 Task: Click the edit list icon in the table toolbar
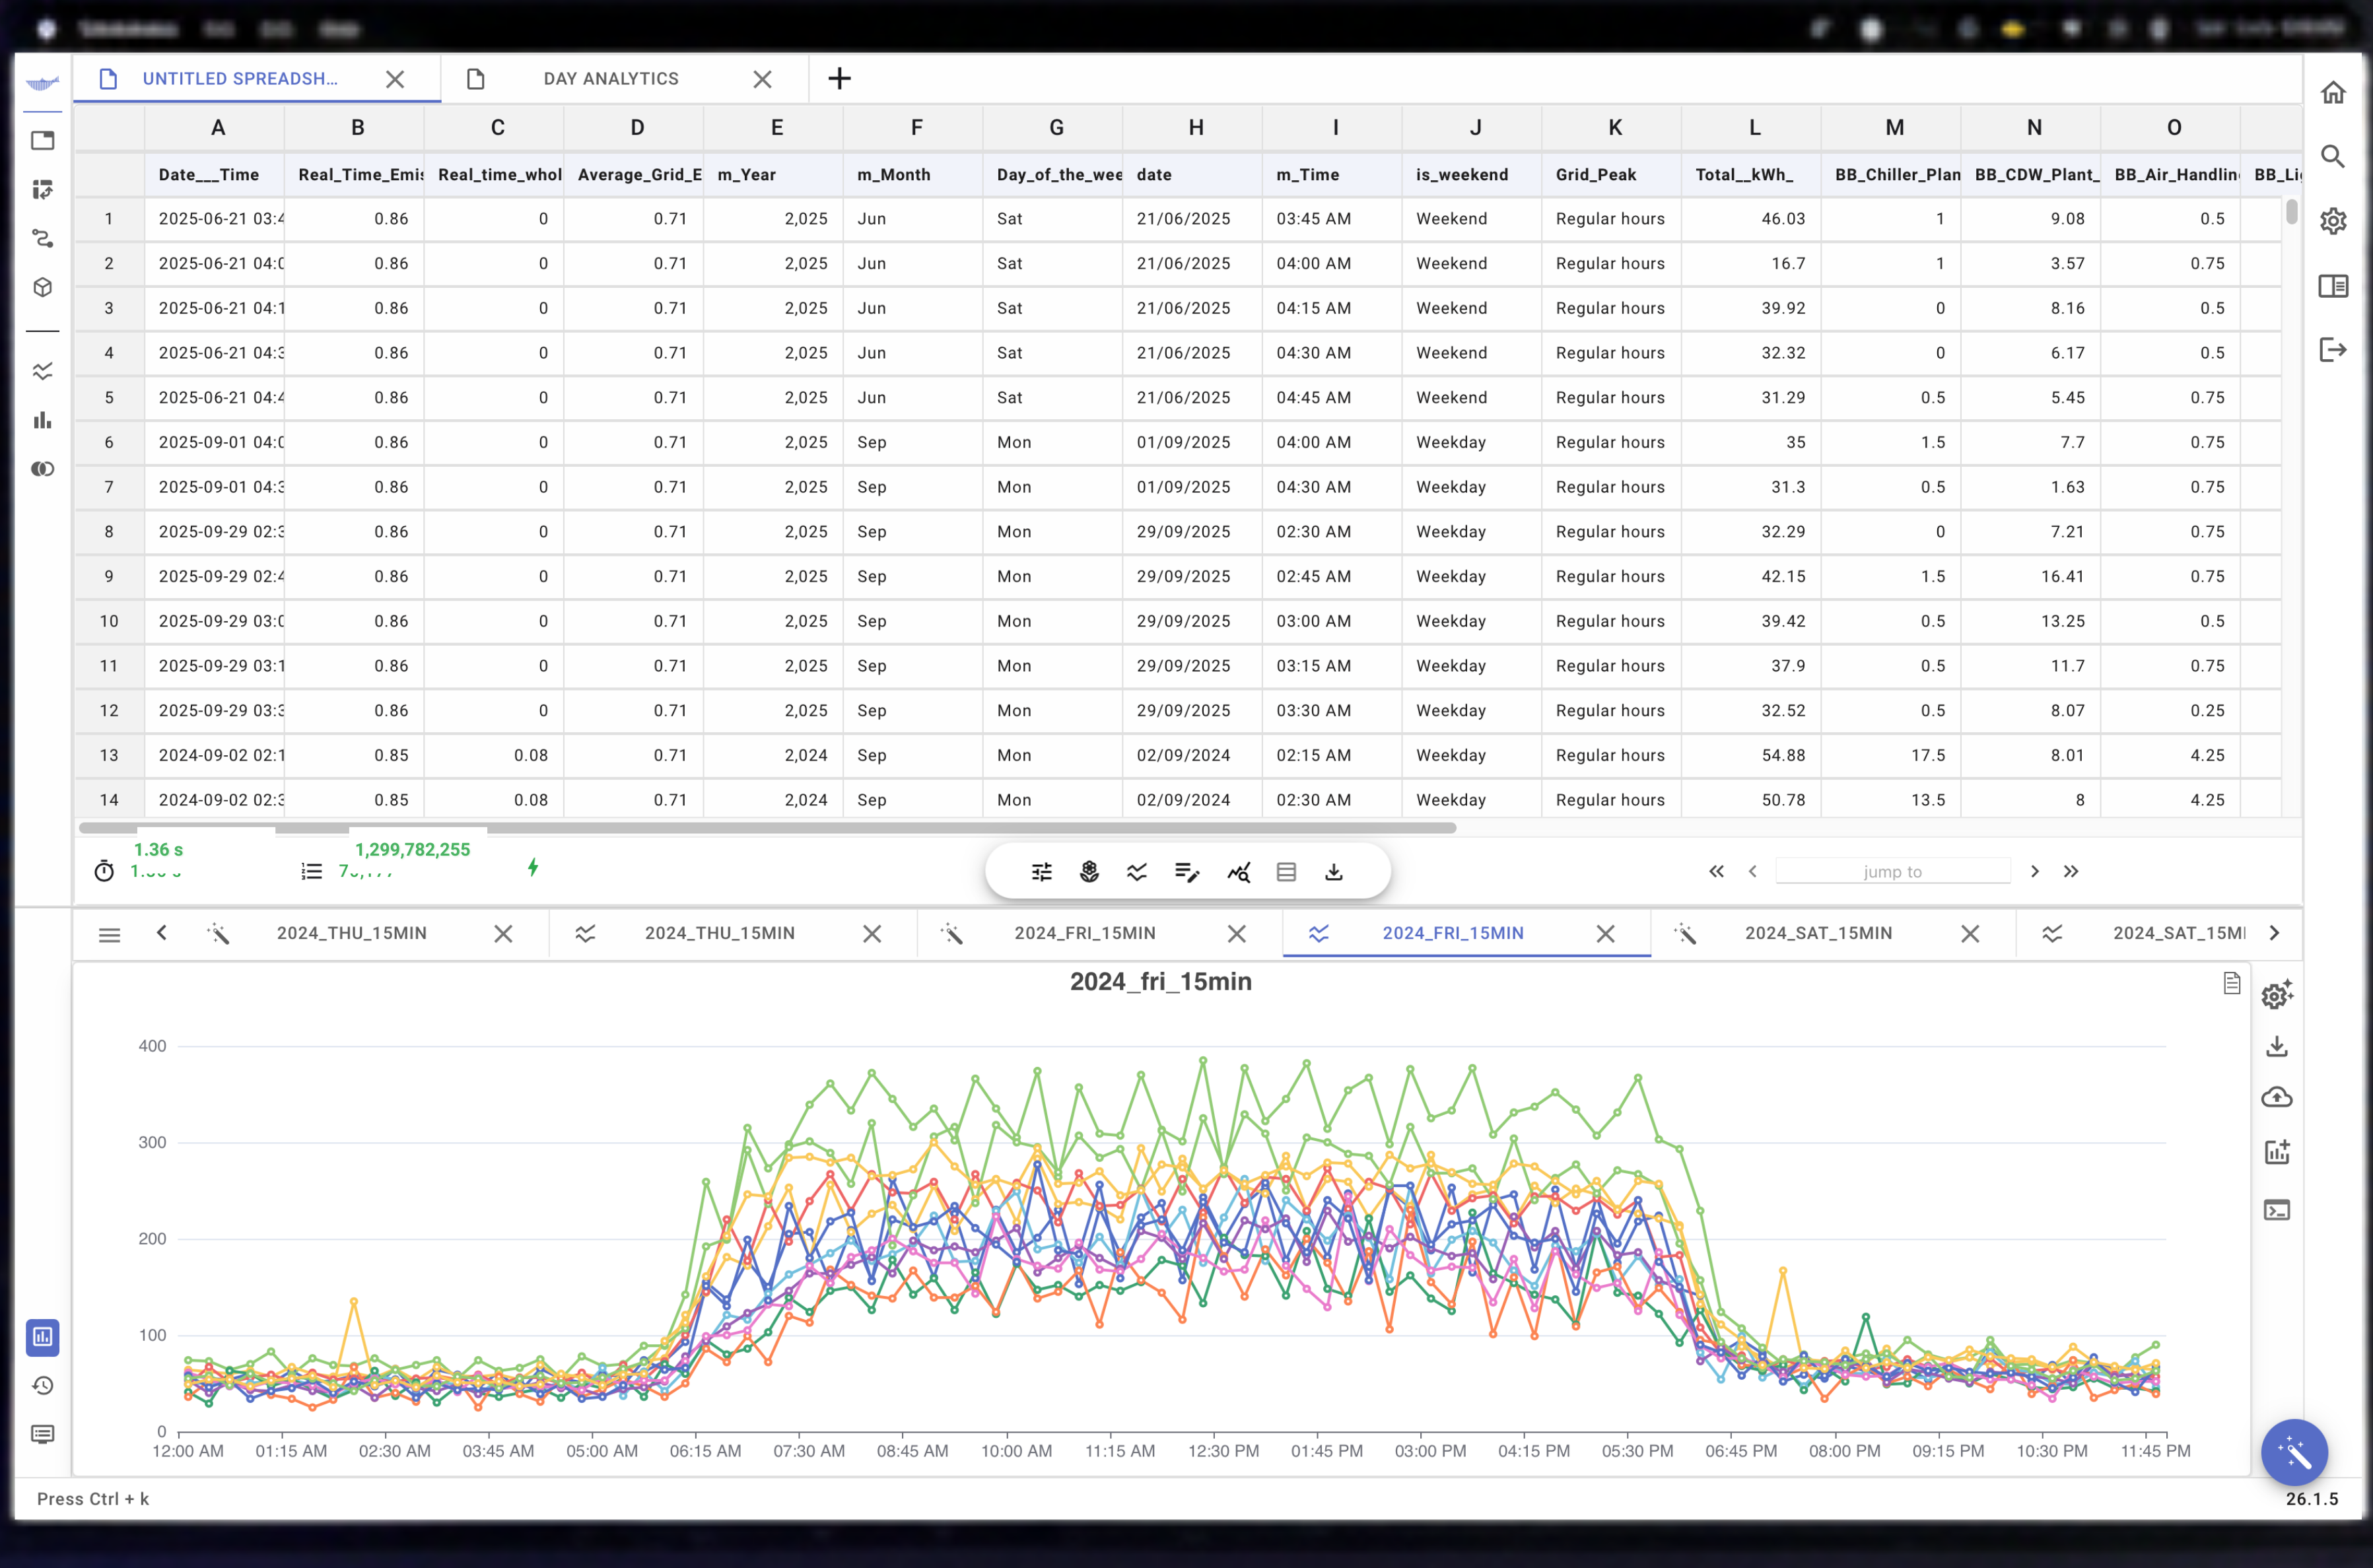pos(1187,872)
